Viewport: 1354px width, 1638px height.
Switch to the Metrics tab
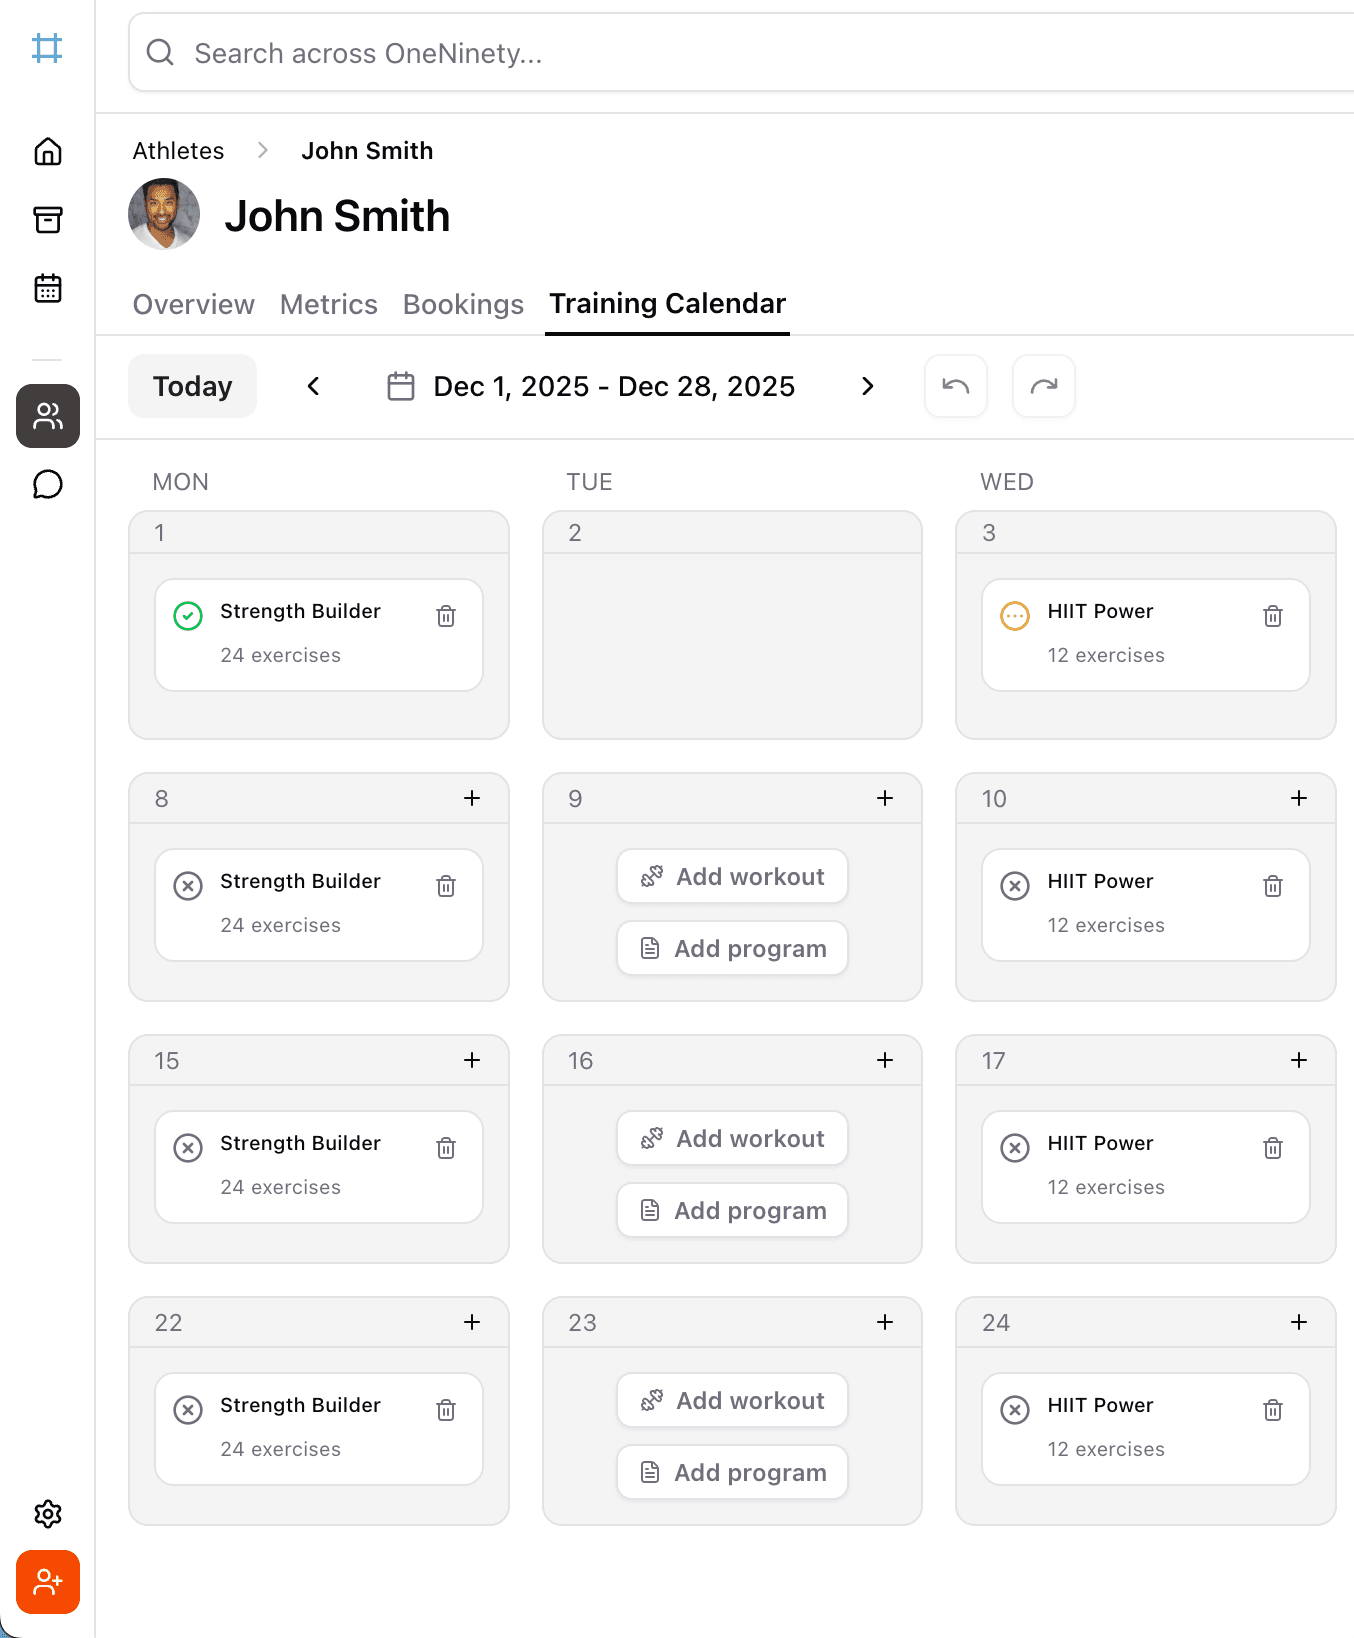(328, 304)
